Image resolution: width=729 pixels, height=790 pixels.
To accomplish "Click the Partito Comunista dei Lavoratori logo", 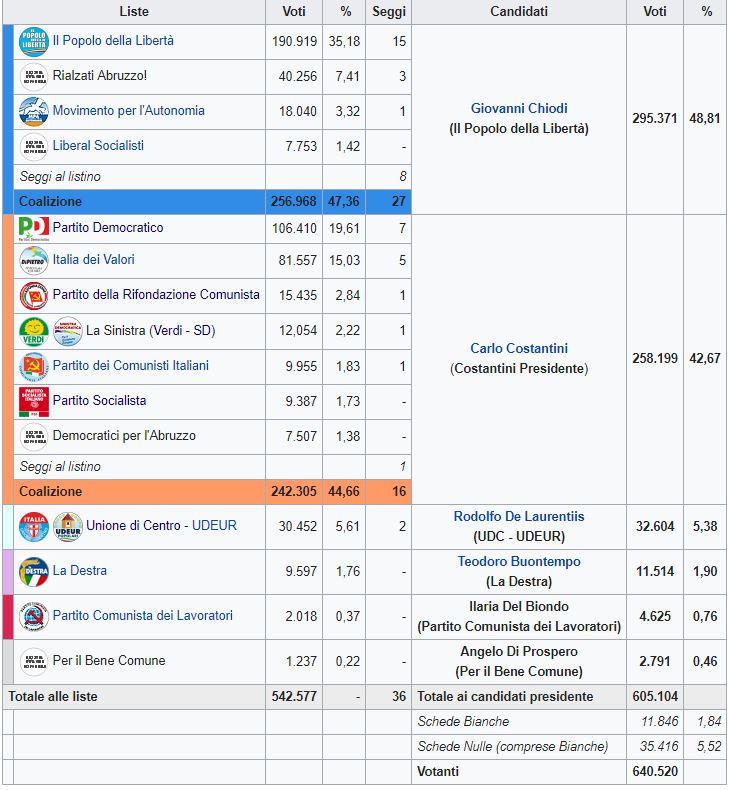I will 34,616.
